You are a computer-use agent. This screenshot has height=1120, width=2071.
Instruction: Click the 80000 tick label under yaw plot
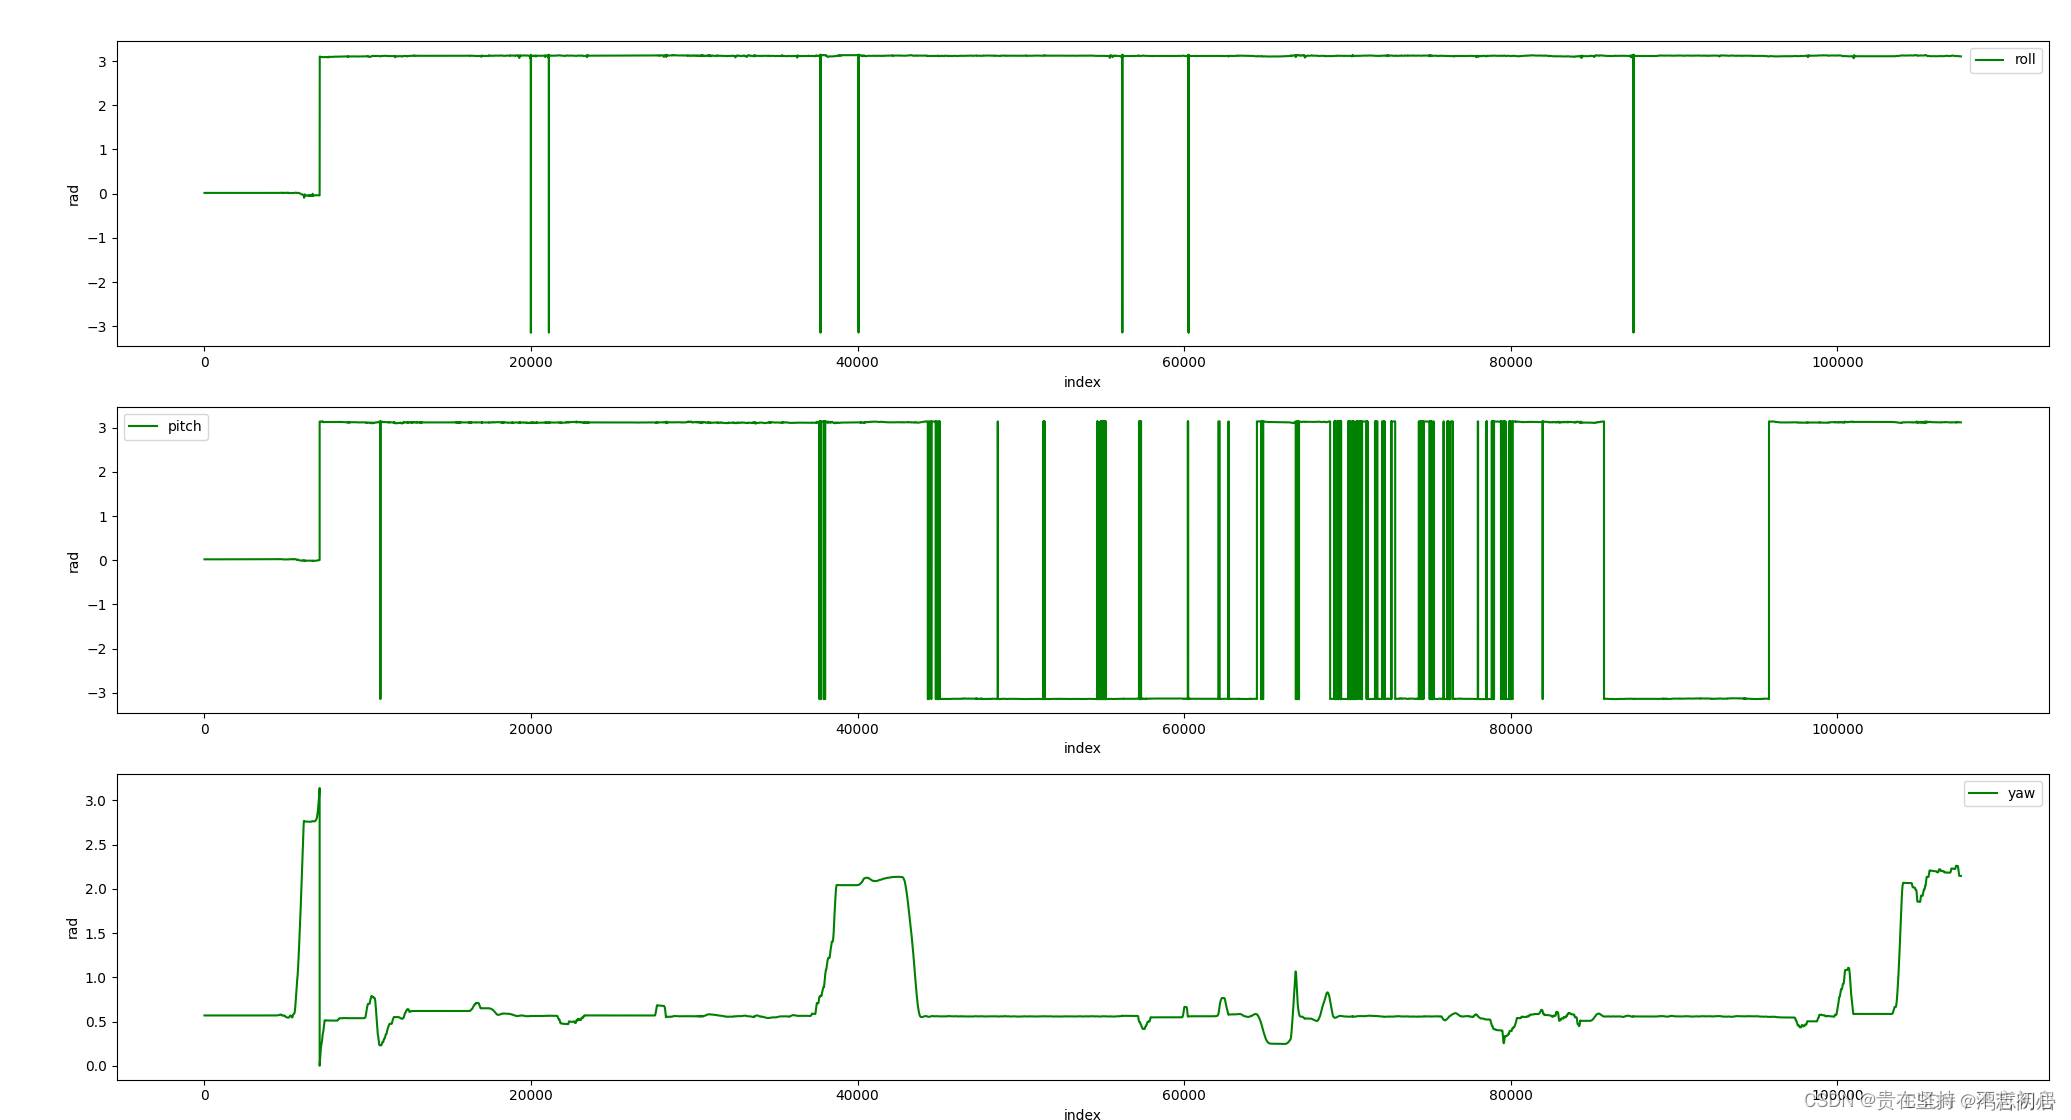click(x=1510, y=1095)
